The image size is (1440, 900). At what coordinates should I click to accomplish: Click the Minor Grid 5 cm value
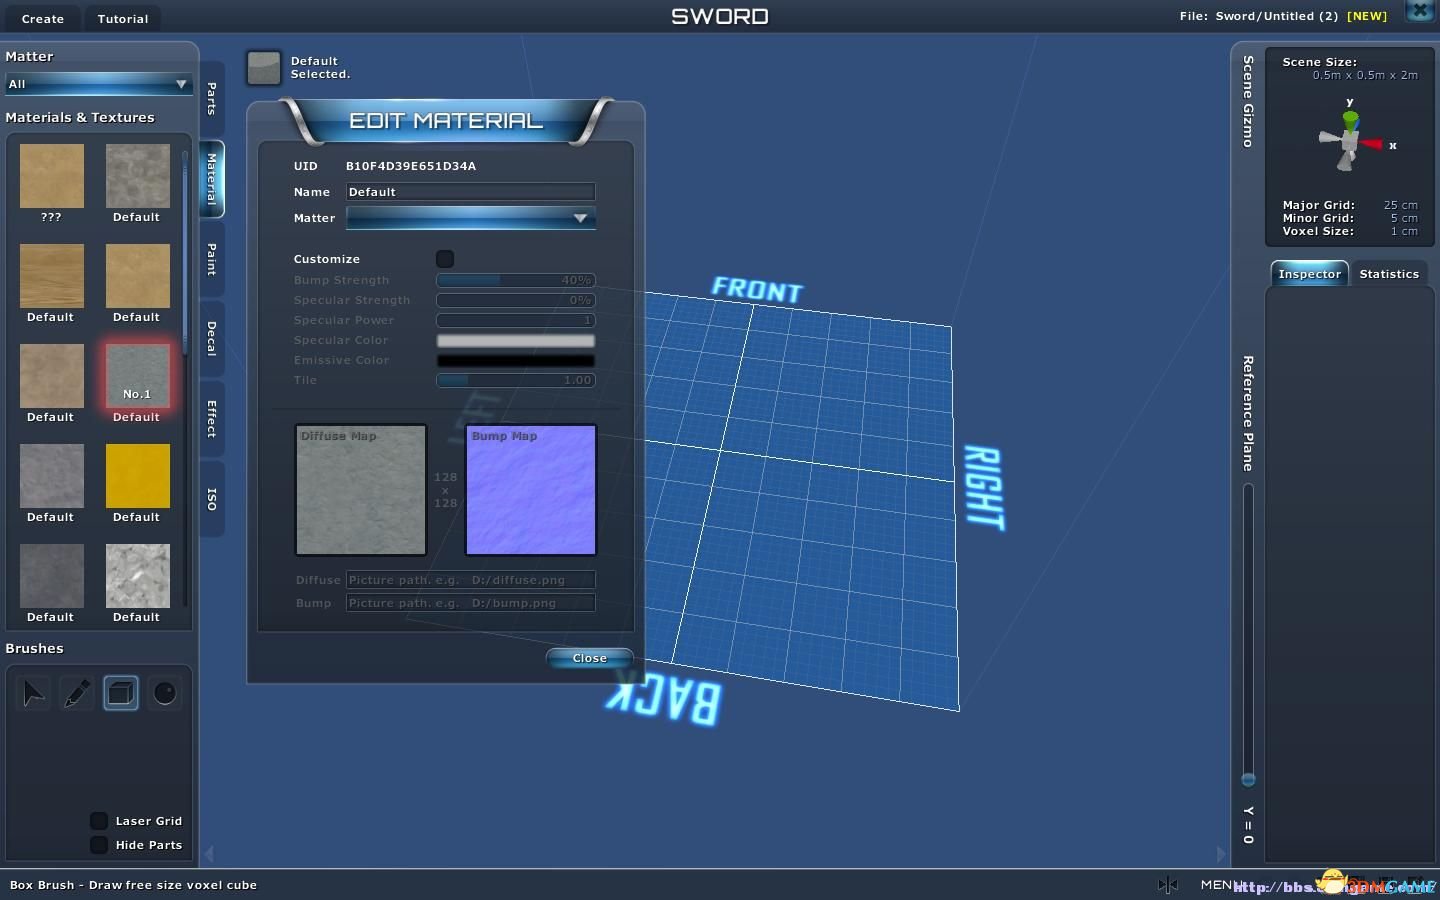pos(1404,218)
